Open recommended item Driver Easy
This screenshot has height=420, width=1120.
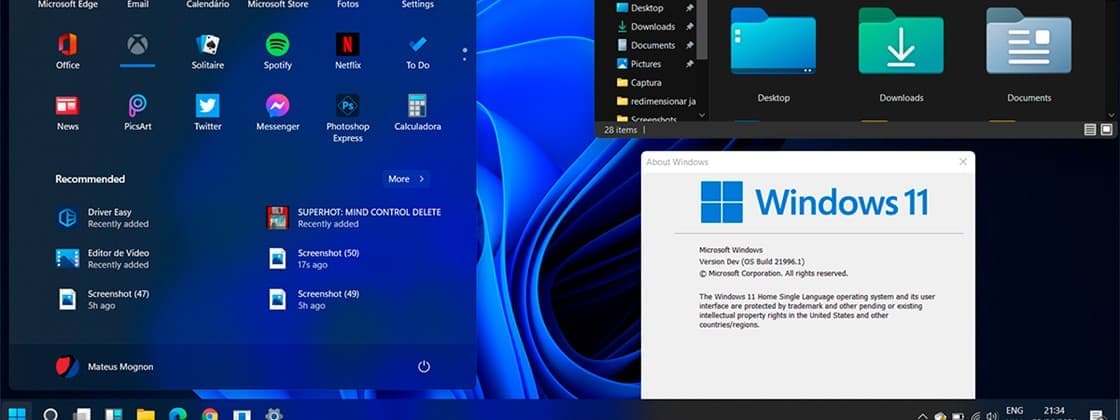click(103, 218)
